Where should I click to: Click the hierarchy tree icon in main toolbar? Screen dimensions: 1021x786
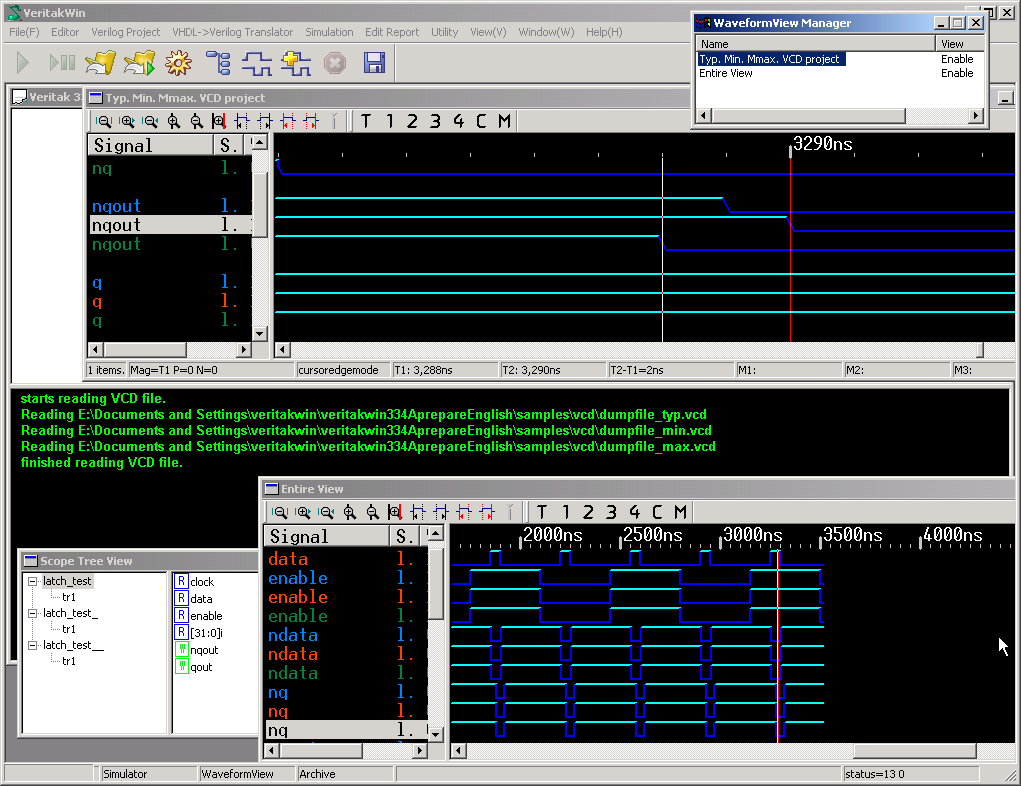click(x=218, y=63)
